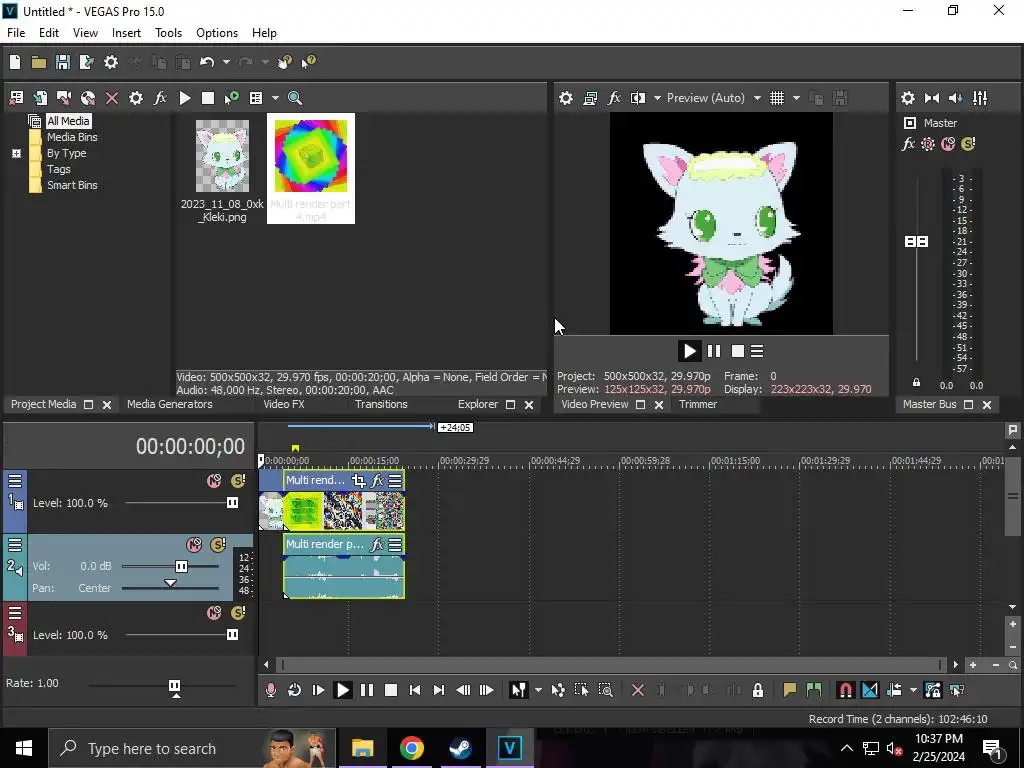Click Go to Start in timeline transport
This screenshot has height=768, width=1024.
(x=415, y=690)
